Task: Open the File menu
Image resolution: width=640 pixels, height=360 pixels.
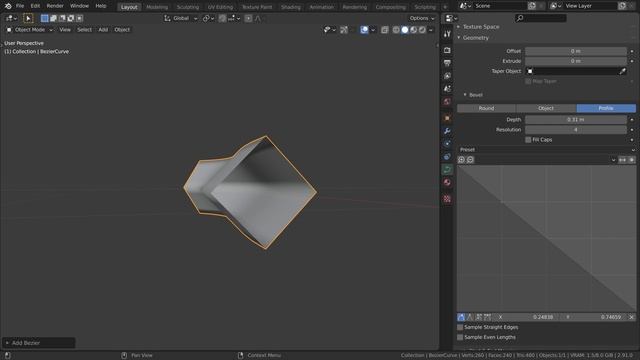Action: pos(20,6)
